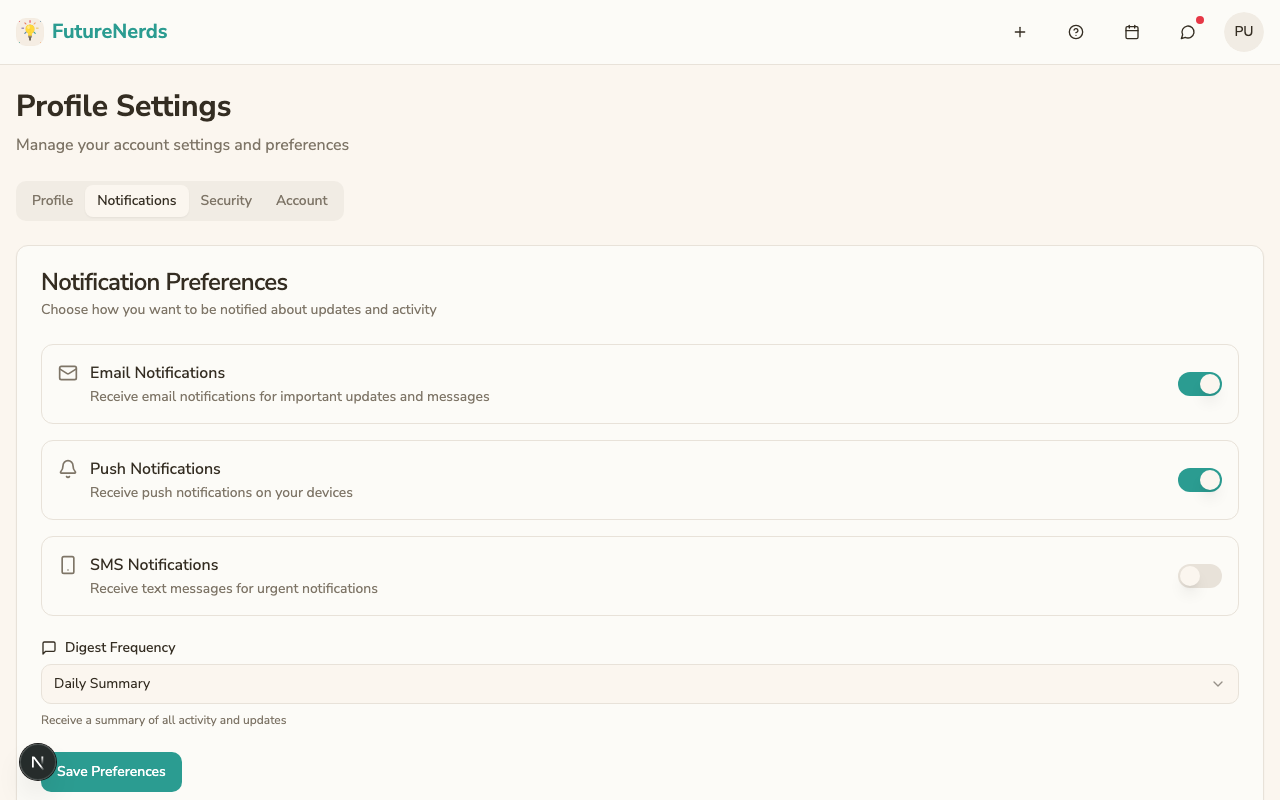Open the calendar icon in header

[1132, 32]
